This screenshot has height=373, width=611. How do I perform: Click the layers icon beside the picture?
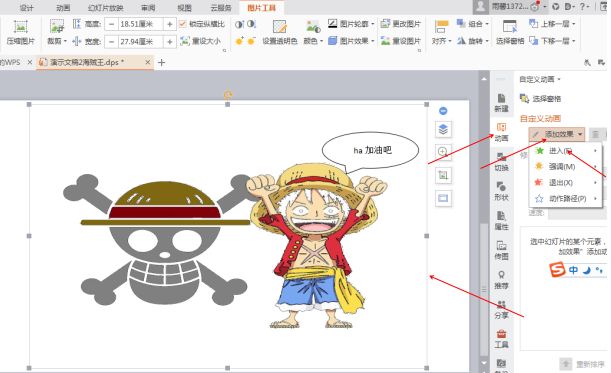click(443, 129)
